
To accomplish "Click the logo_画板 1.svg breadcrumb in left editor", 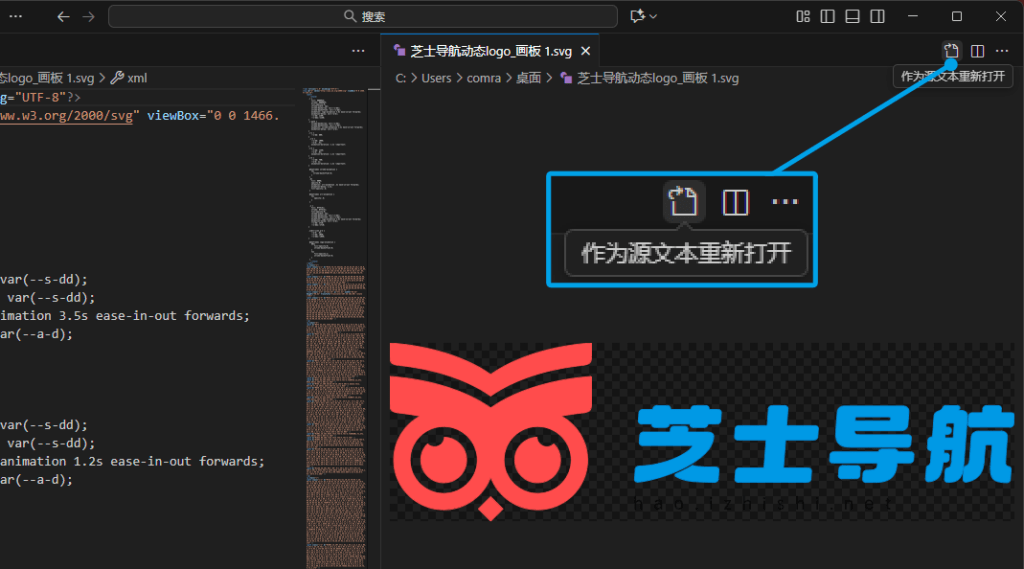I will (47, 78).
